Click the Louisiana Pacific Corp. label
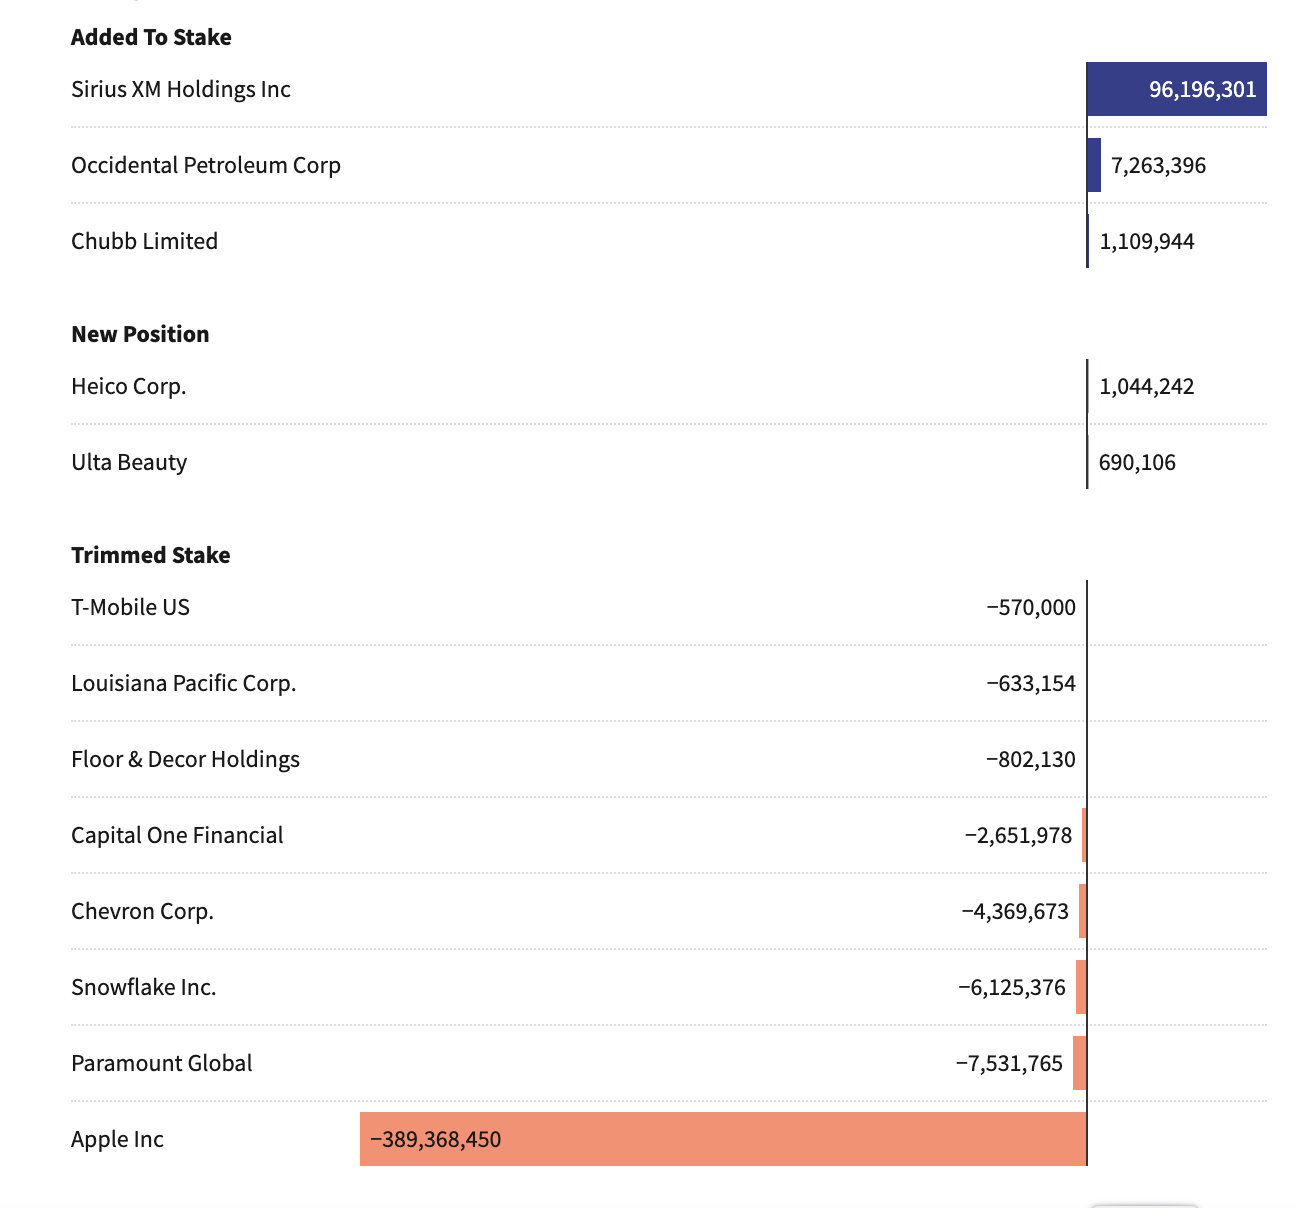This screenshot has width=1296, height=1208. coord(183,683)
